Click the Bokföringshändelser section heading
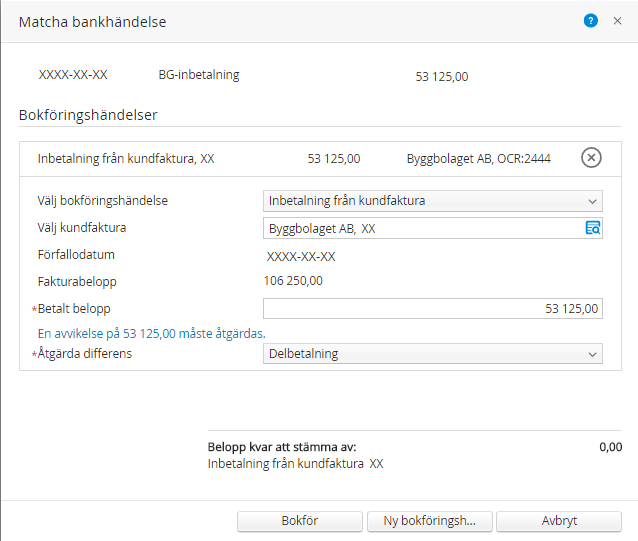This screenshot has width=638, height=541. click(88, 115)
